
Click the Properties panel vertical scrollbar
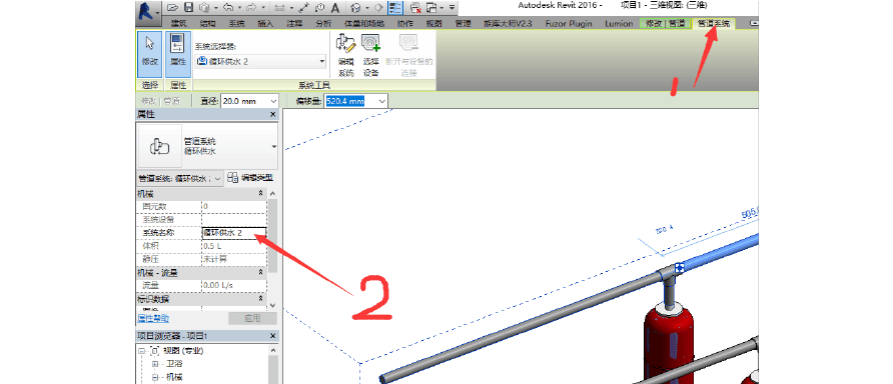[272, 251]
